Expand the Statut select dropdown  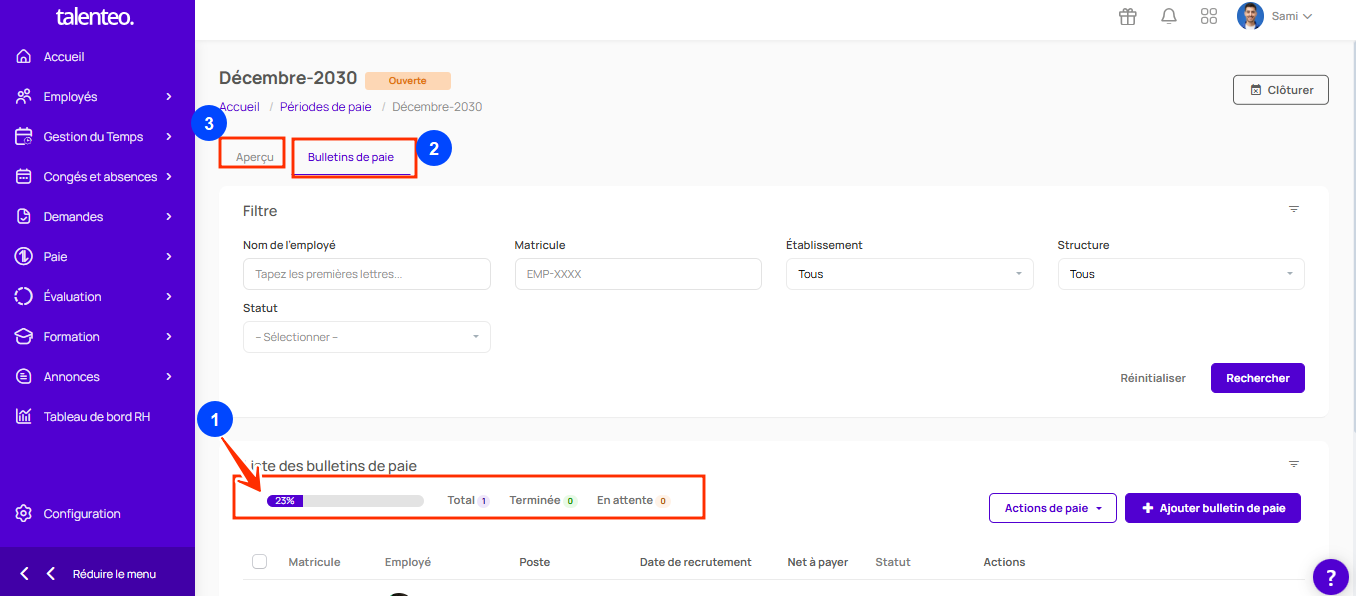click(x=366, y=337)
